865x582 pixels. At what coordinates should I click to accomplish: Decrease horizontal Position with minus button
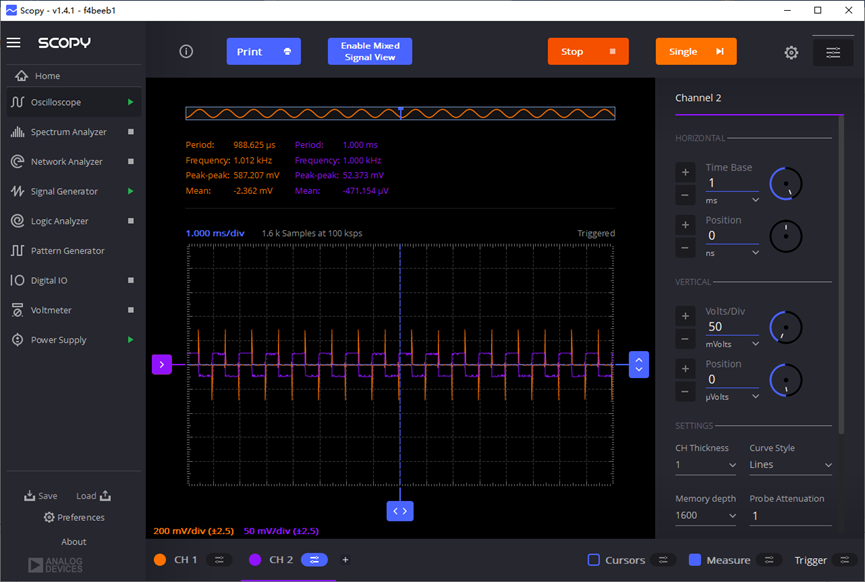tap(685, 248)
